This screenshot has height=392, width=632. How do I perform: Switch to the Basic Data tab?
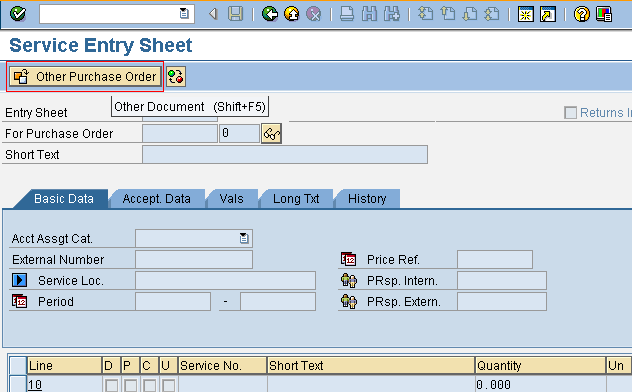pyautogui.click(x=64, y=199)
